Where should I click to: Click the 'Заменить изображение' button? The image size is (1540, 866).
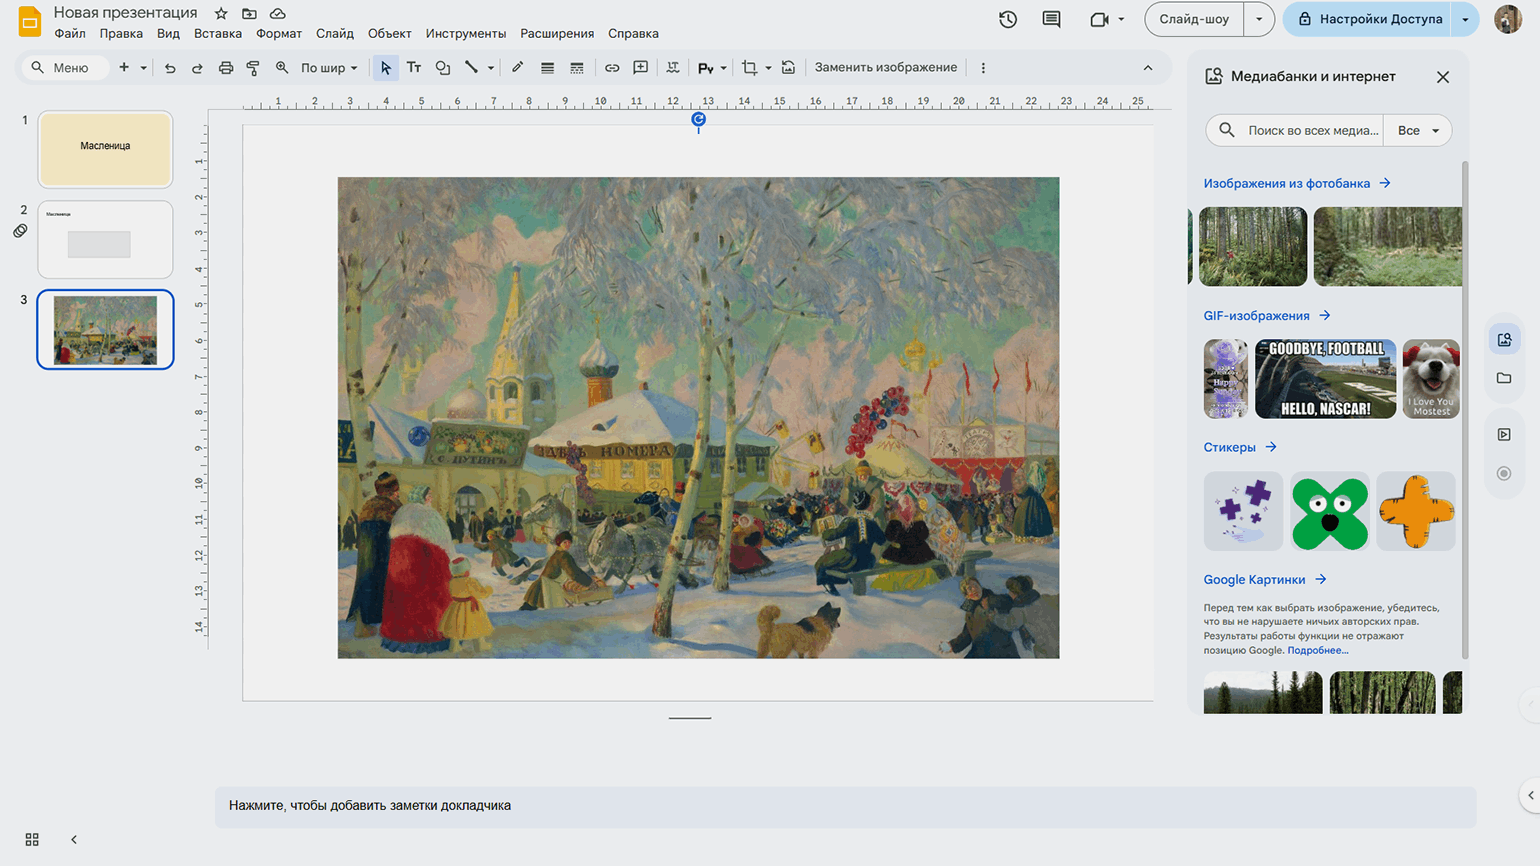click(x=885, y=68)
